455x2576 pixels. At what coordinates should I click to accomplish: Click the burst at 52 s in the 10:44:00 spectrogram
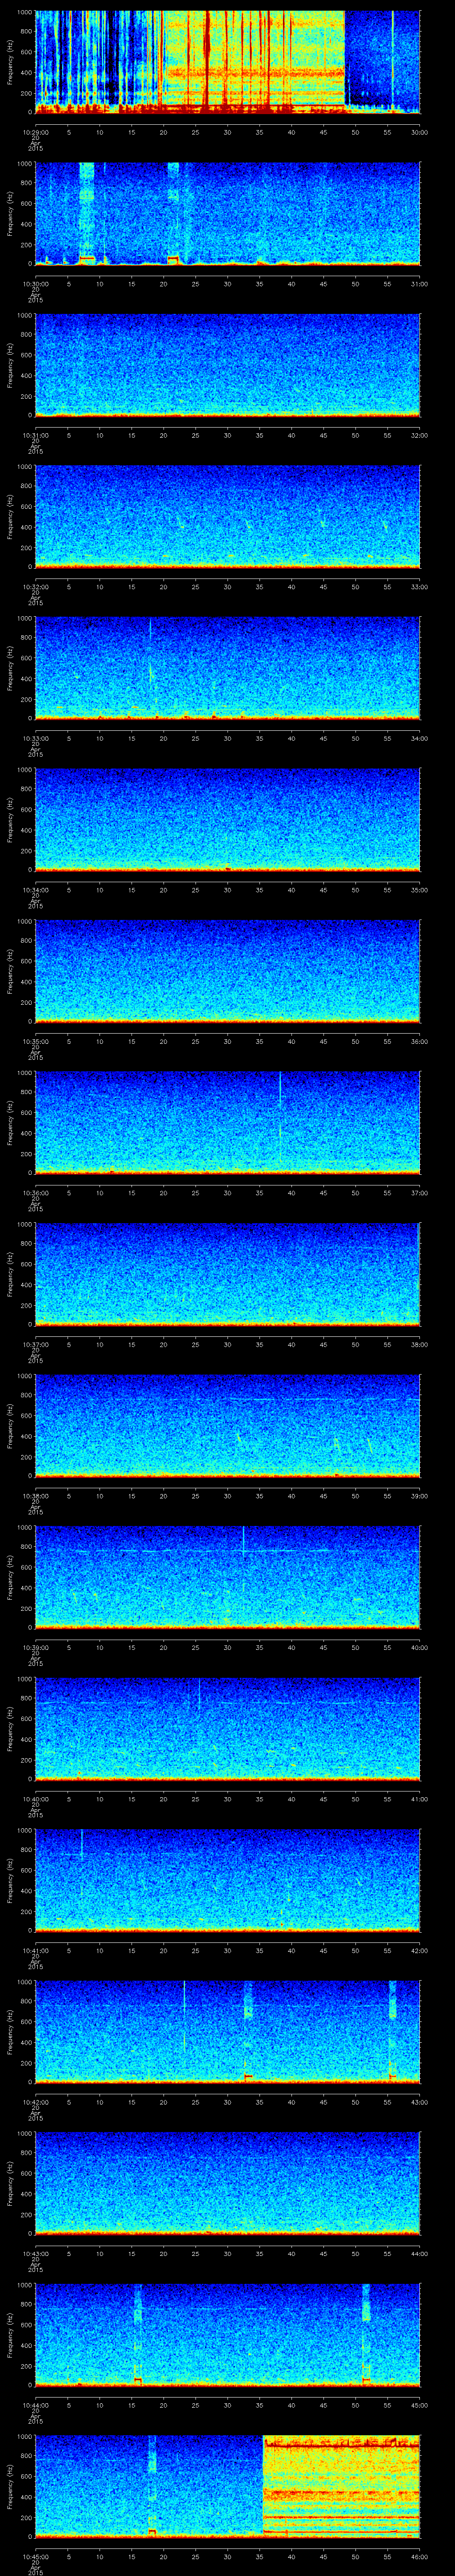tap(366, 2334)
